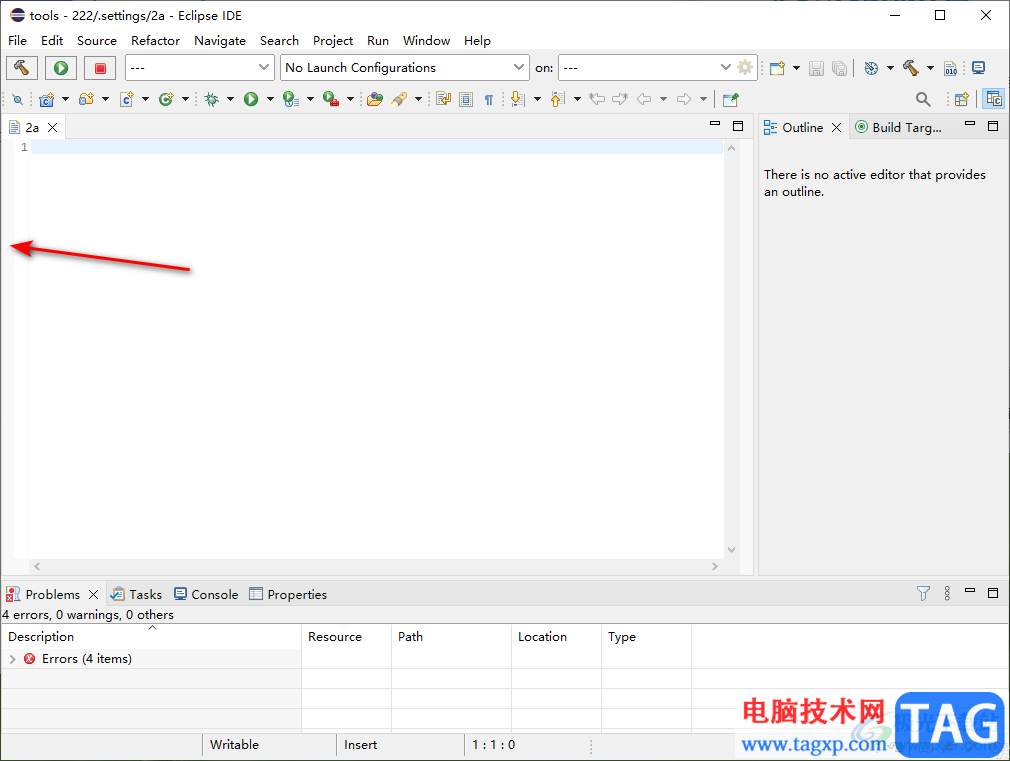This screenshot has height=761, width=1010.
Task: Expand the Errors (4 items) row
Action: pos(12,659)
